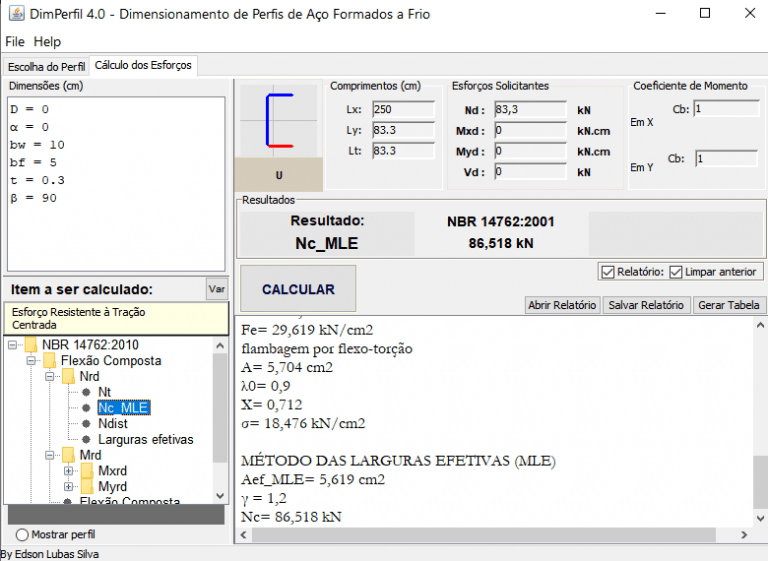768x561 pixels.
Task: Click 't = 0.3' in dimensions list
Action: click(x=37, y=180)
